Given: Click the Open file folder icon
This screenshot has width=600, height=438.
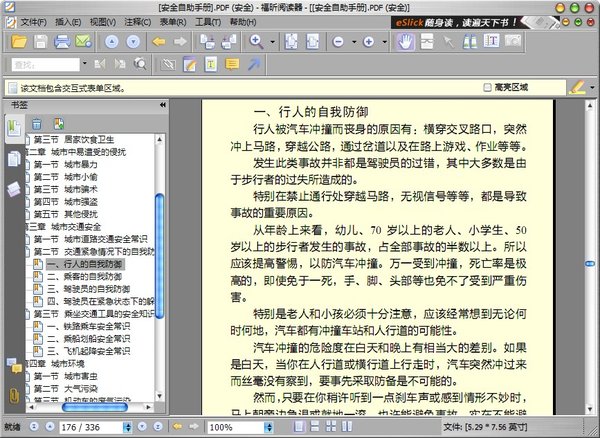Looking at the screenshot, I should click(18, 41).
